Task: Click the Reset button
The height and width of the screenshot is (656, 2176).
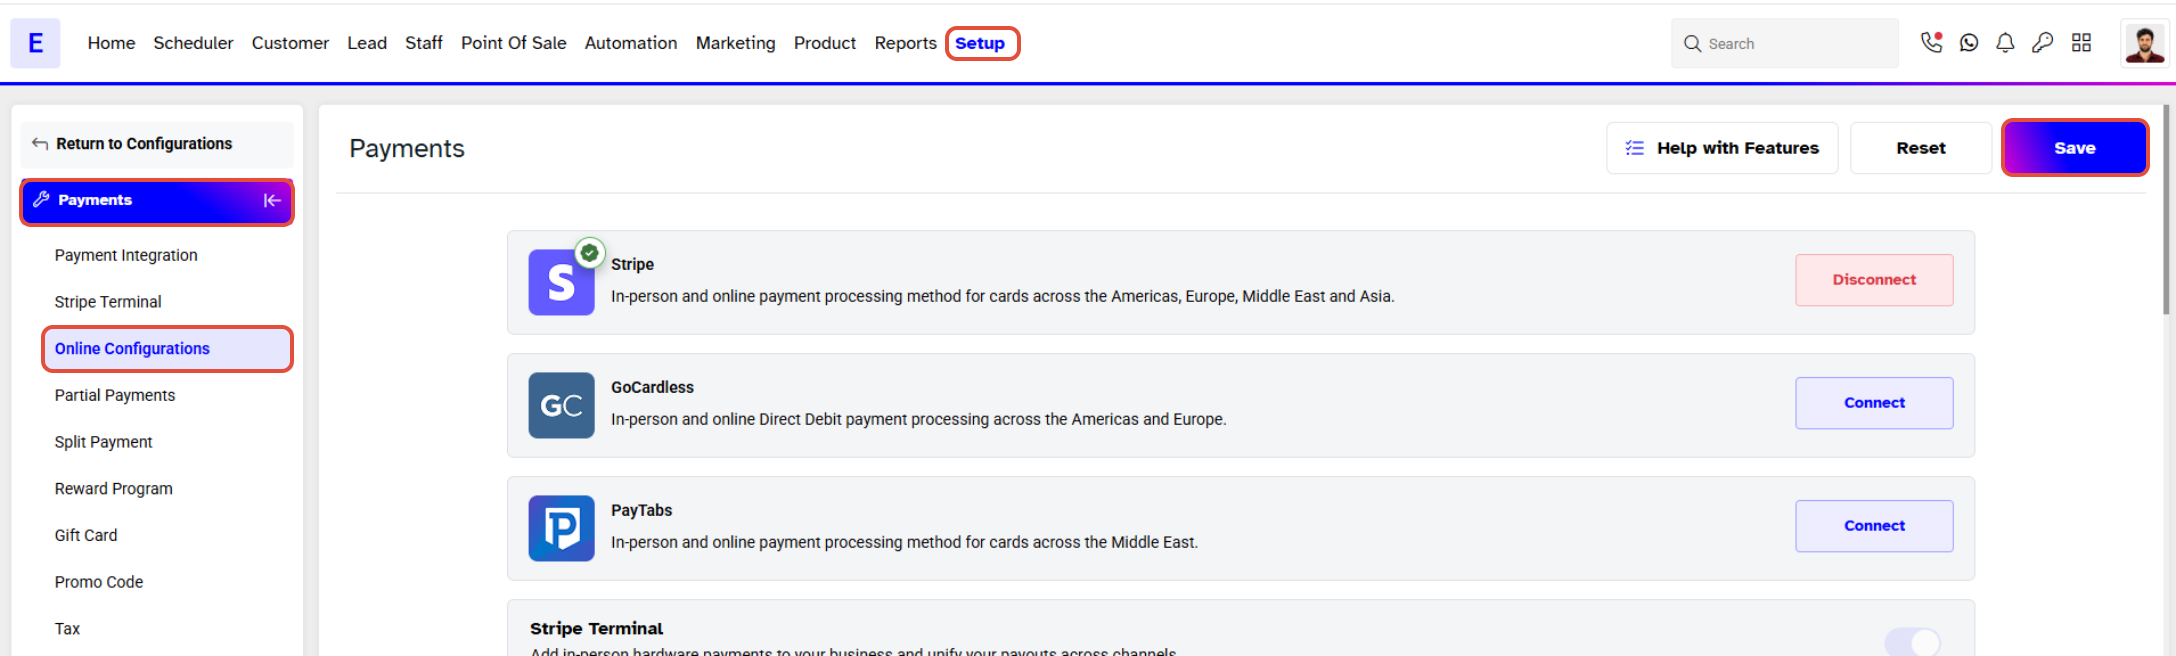Action: pos(1921,148)
